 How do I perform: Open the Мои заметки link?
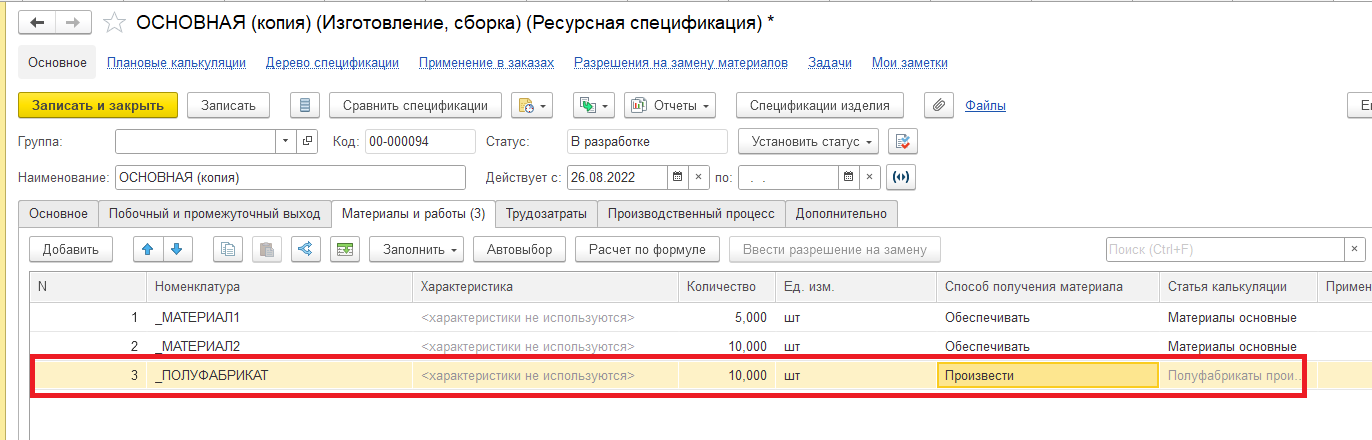pos(909,62)
